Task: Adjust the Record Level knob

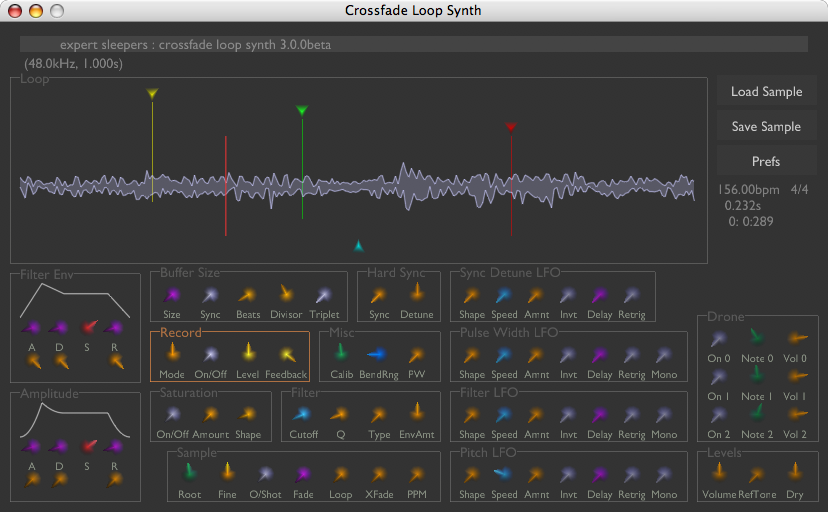Action: (248, 353)
